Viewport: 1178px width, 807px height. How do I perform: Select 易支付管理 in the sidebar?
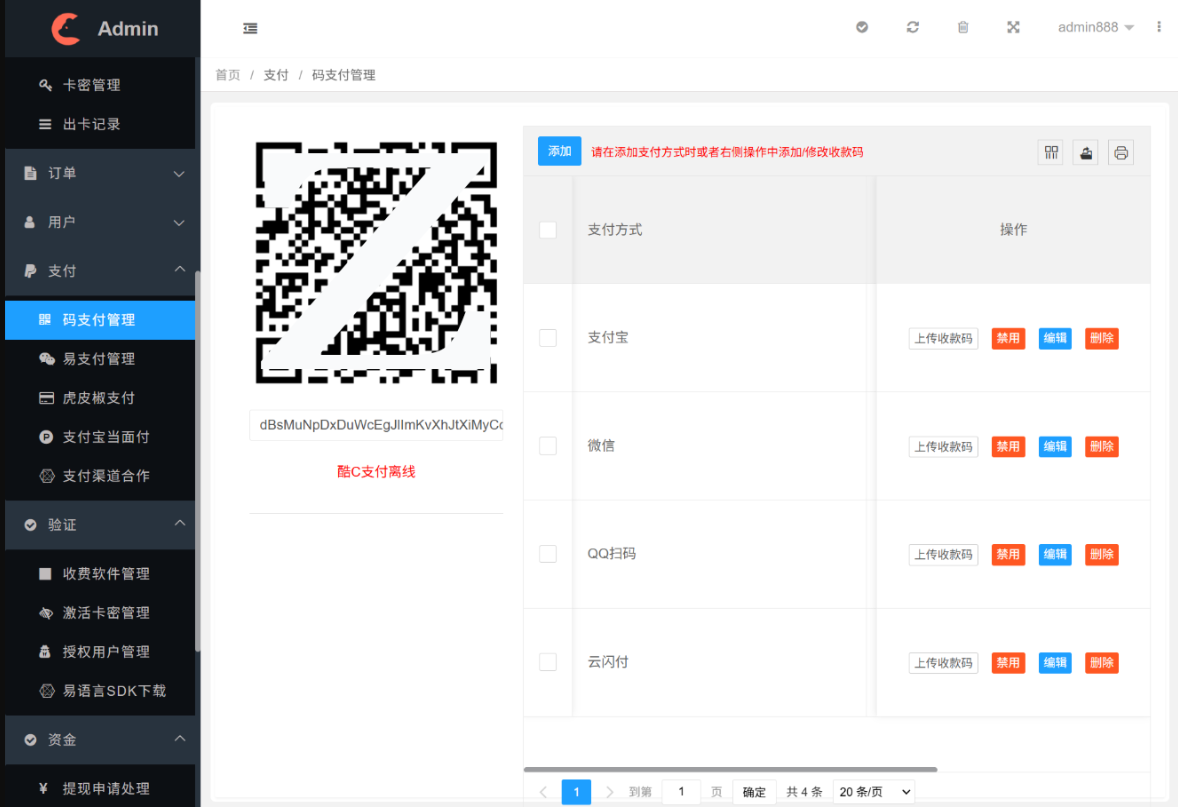[100, 358]
